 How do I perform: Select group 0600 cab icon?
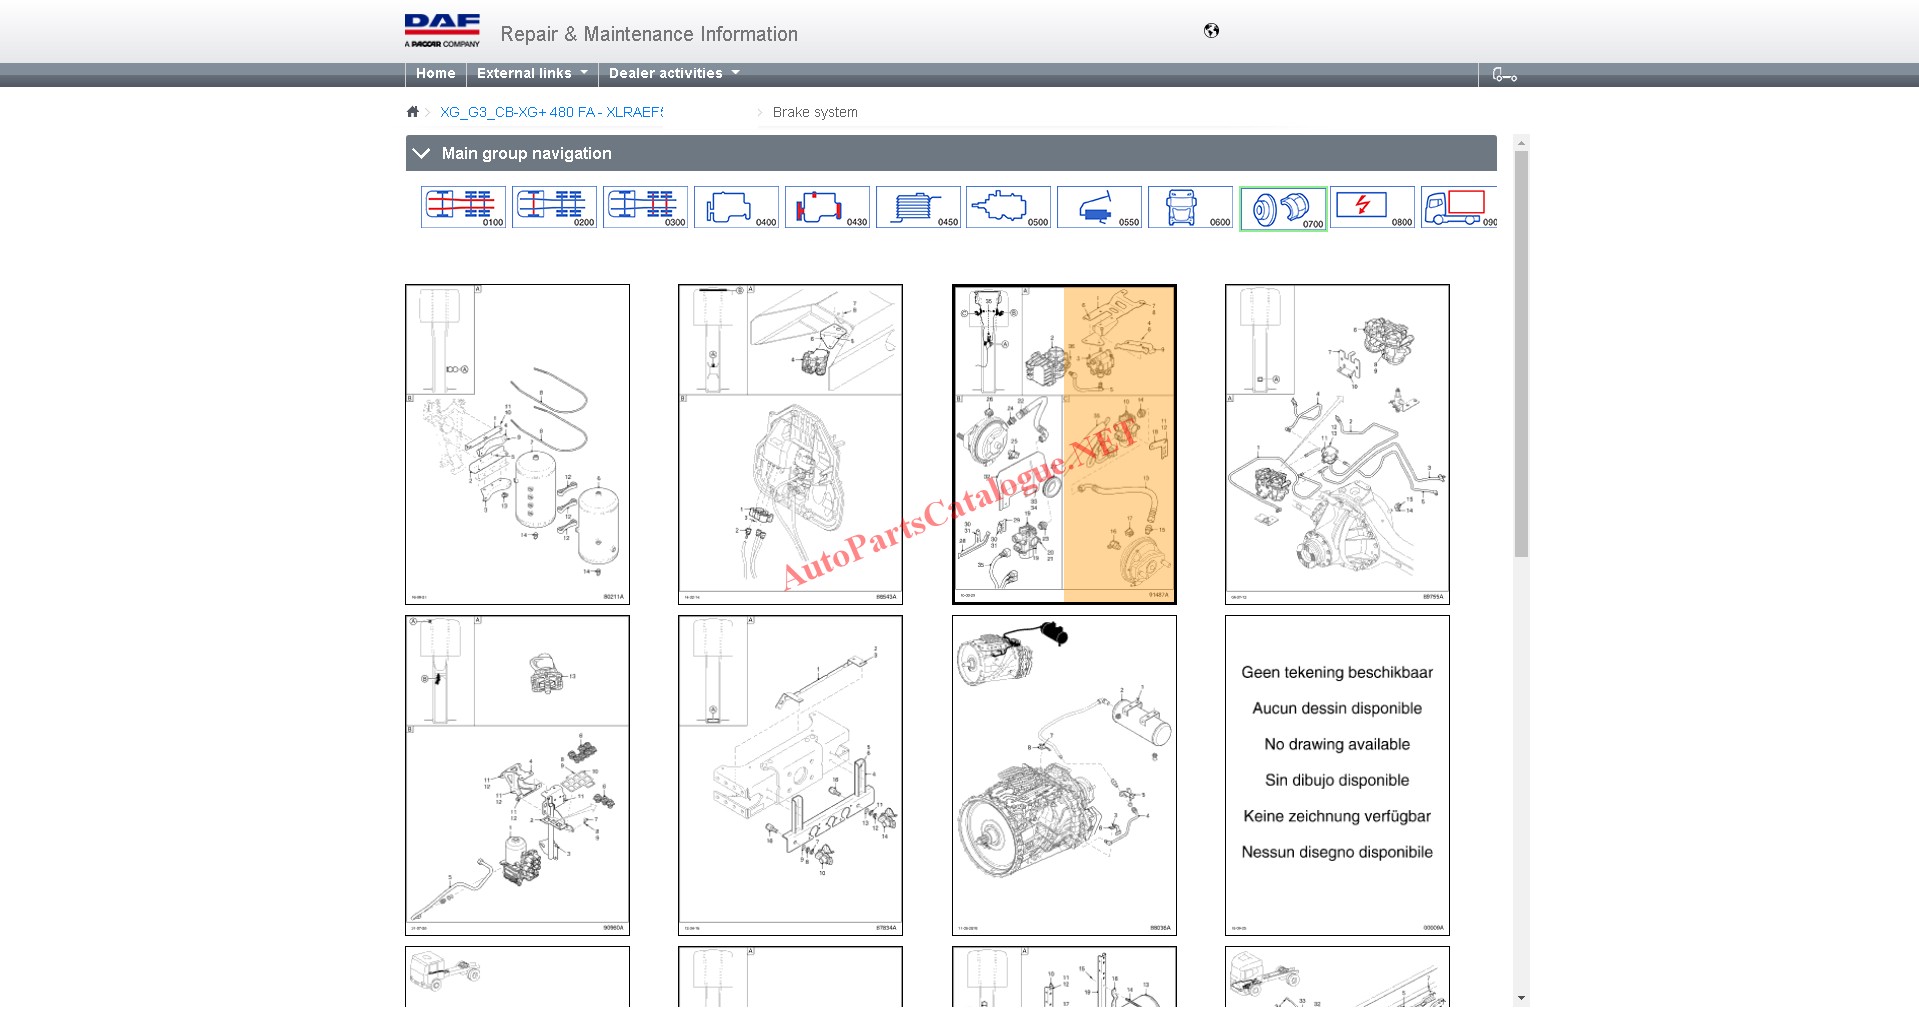(1190, 207)
